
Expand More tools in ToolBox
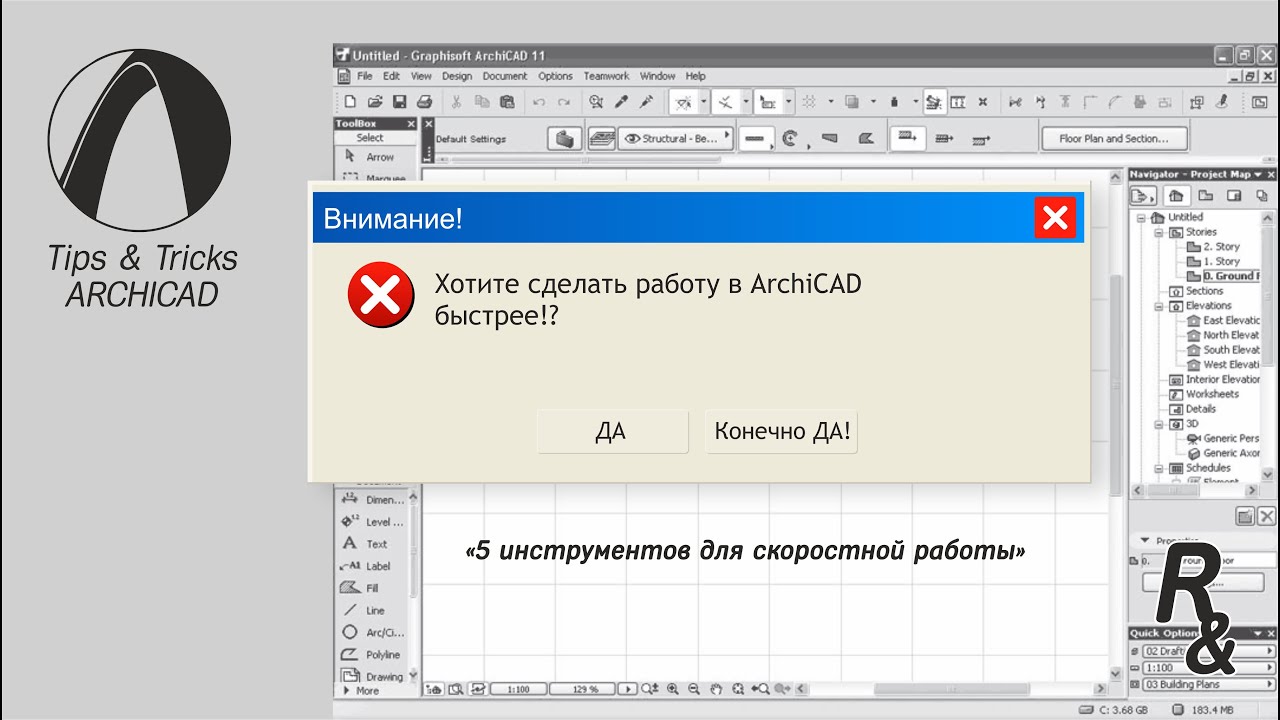click(x=362, y=691)
